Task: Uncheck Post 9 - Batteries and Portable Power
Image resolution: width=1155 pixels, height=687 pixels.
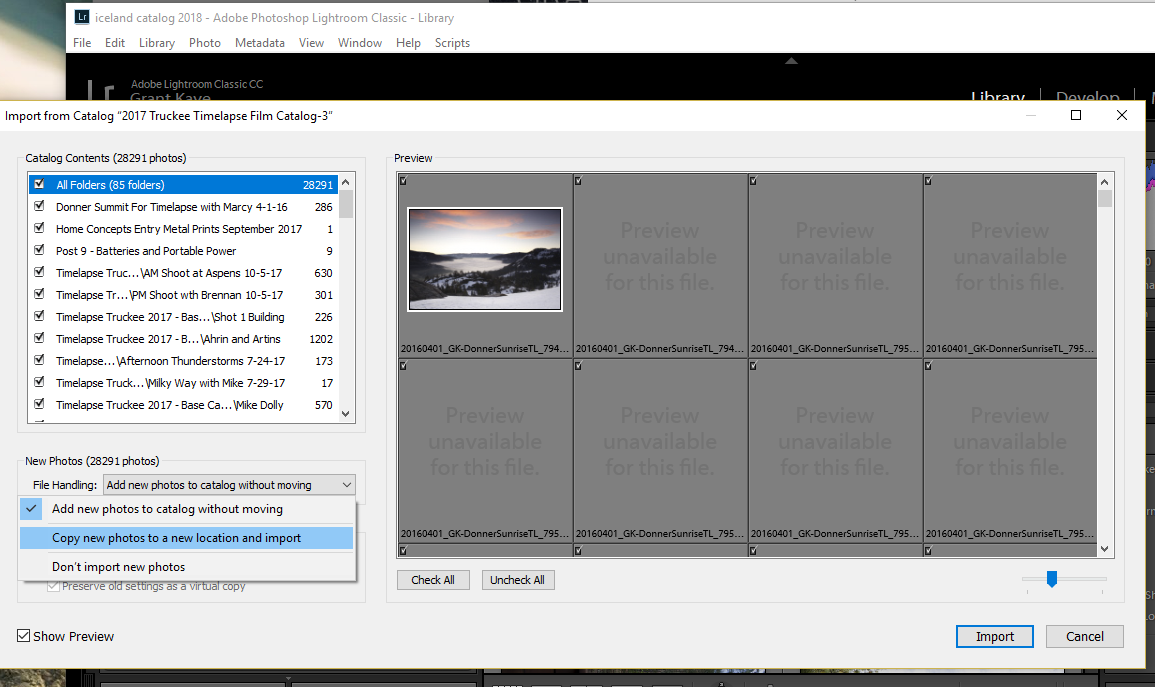Action: [40, 250]
